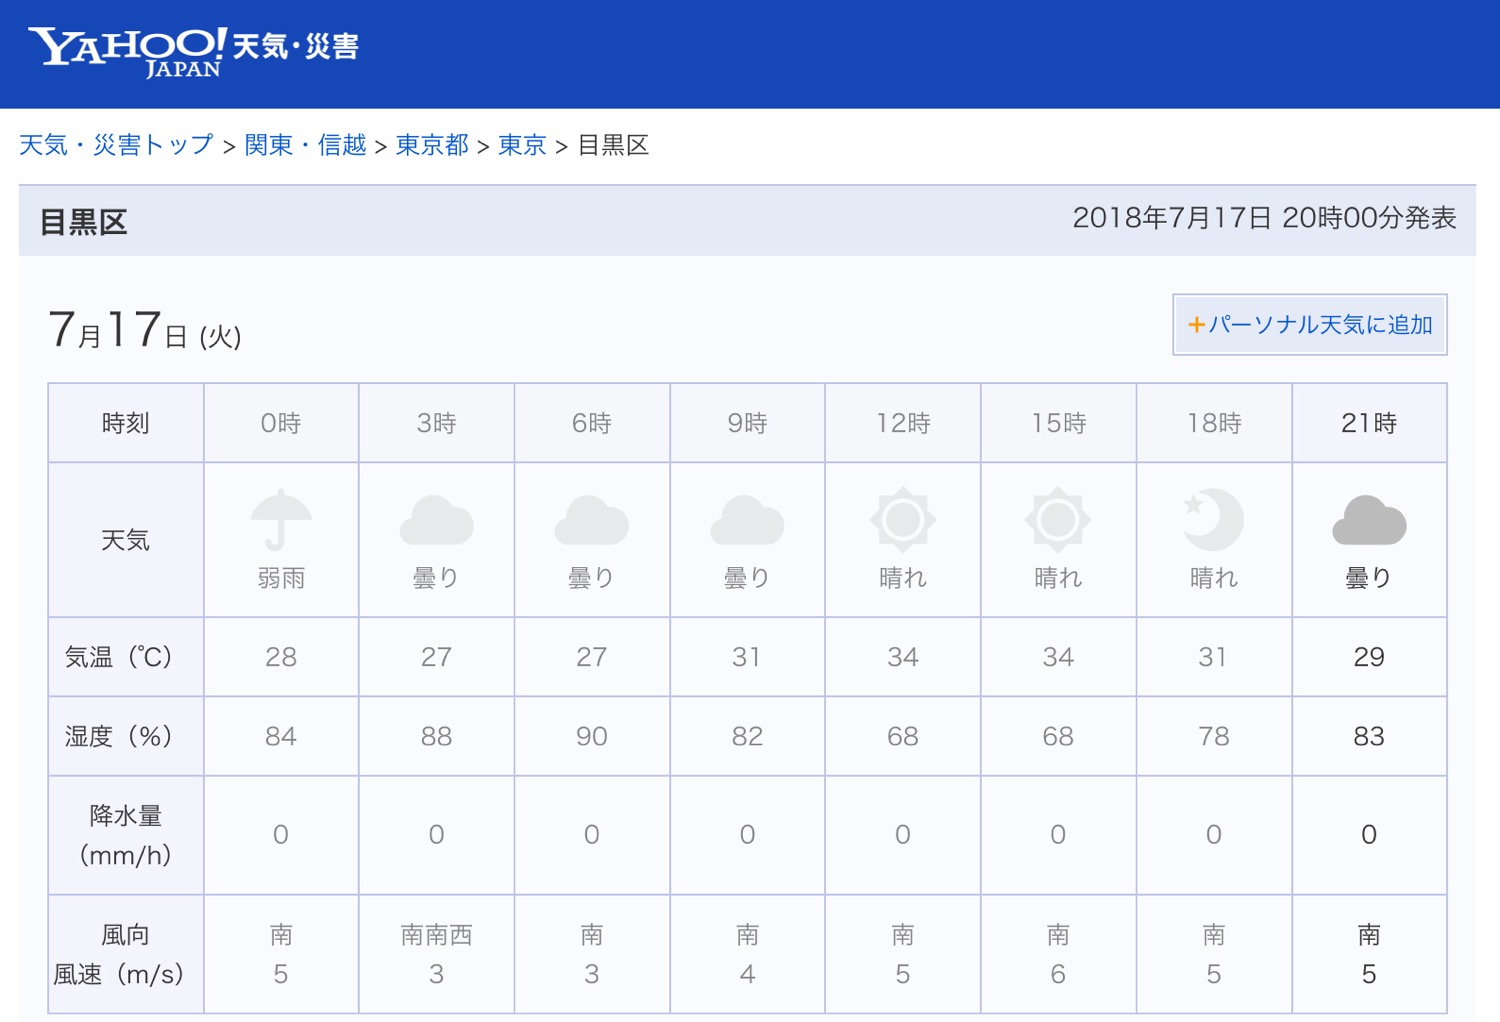This screenshot has height=1022, width=1500.
Task: Click the umbrella icon at 0時
Action: (281, 520)
